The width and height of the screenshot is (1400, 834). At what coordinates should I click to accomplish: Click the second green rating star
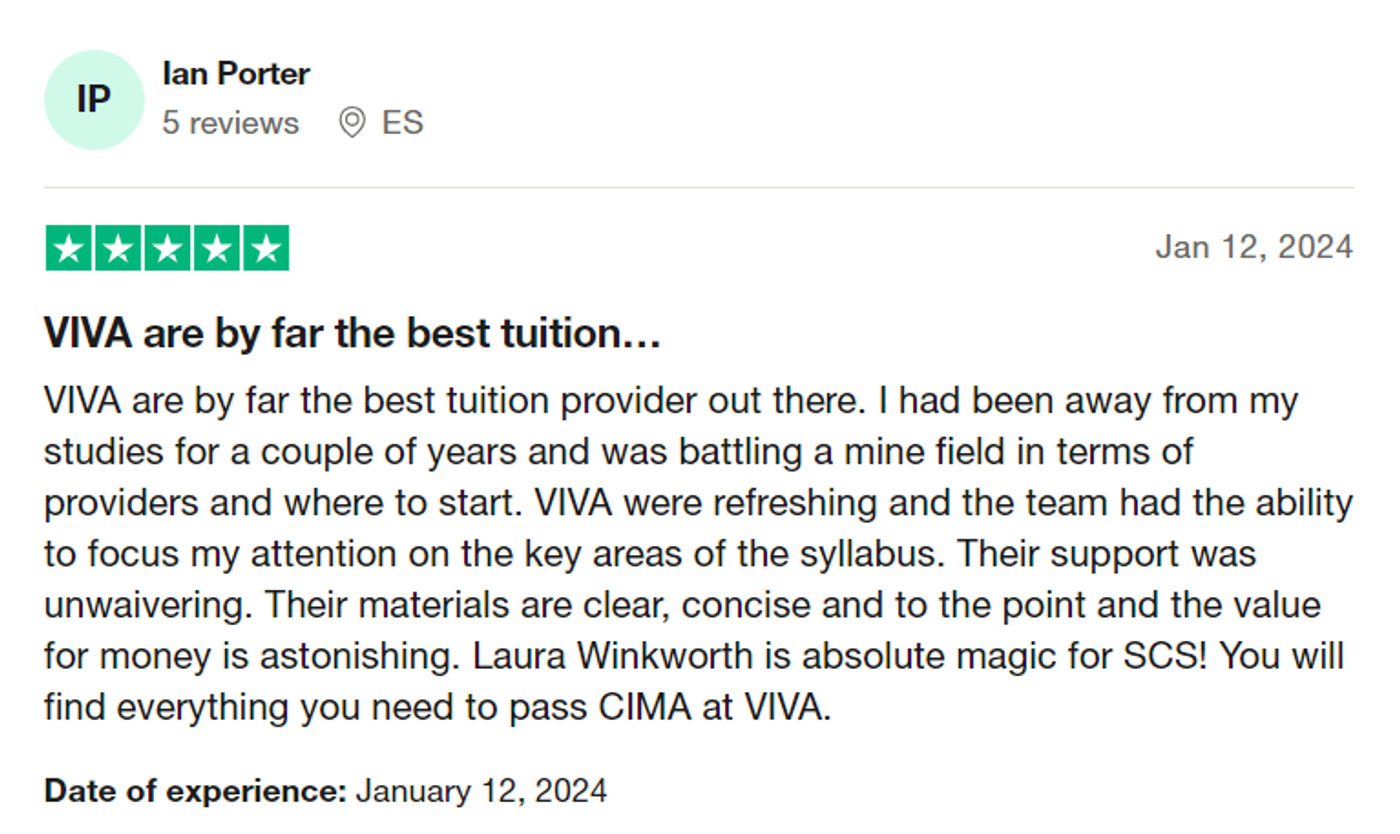tap(118, 249)
